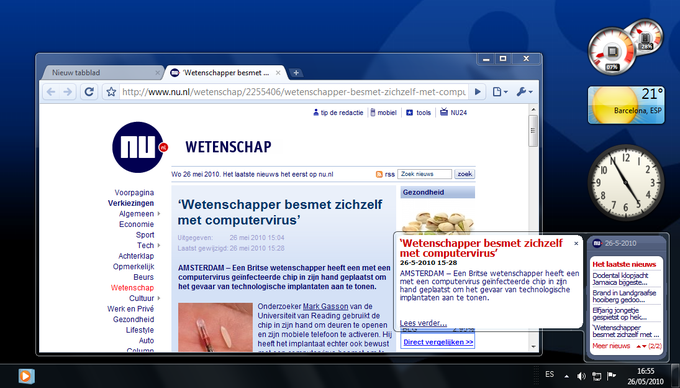680x388 pixels.
Task: Reload the page with the refresh icon
Action: (89, 92)
